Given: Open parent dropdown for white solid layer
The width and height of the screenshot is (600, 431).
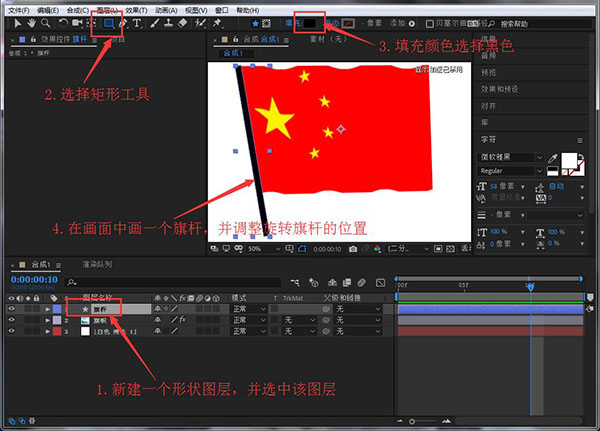Looking at the screenshot, I should (358, 331).
